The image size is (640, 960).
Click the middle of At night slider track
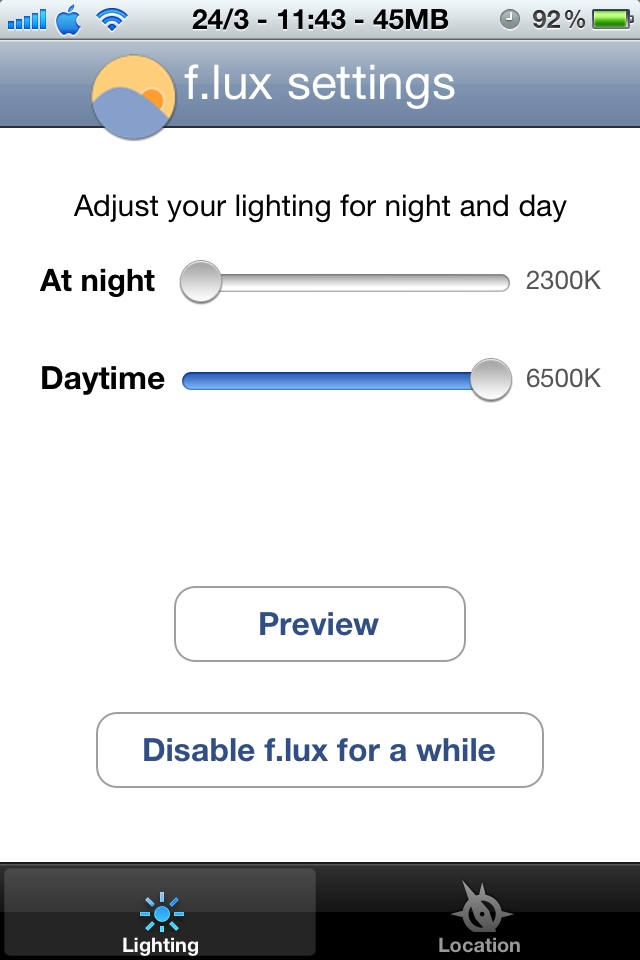[346, 282]
